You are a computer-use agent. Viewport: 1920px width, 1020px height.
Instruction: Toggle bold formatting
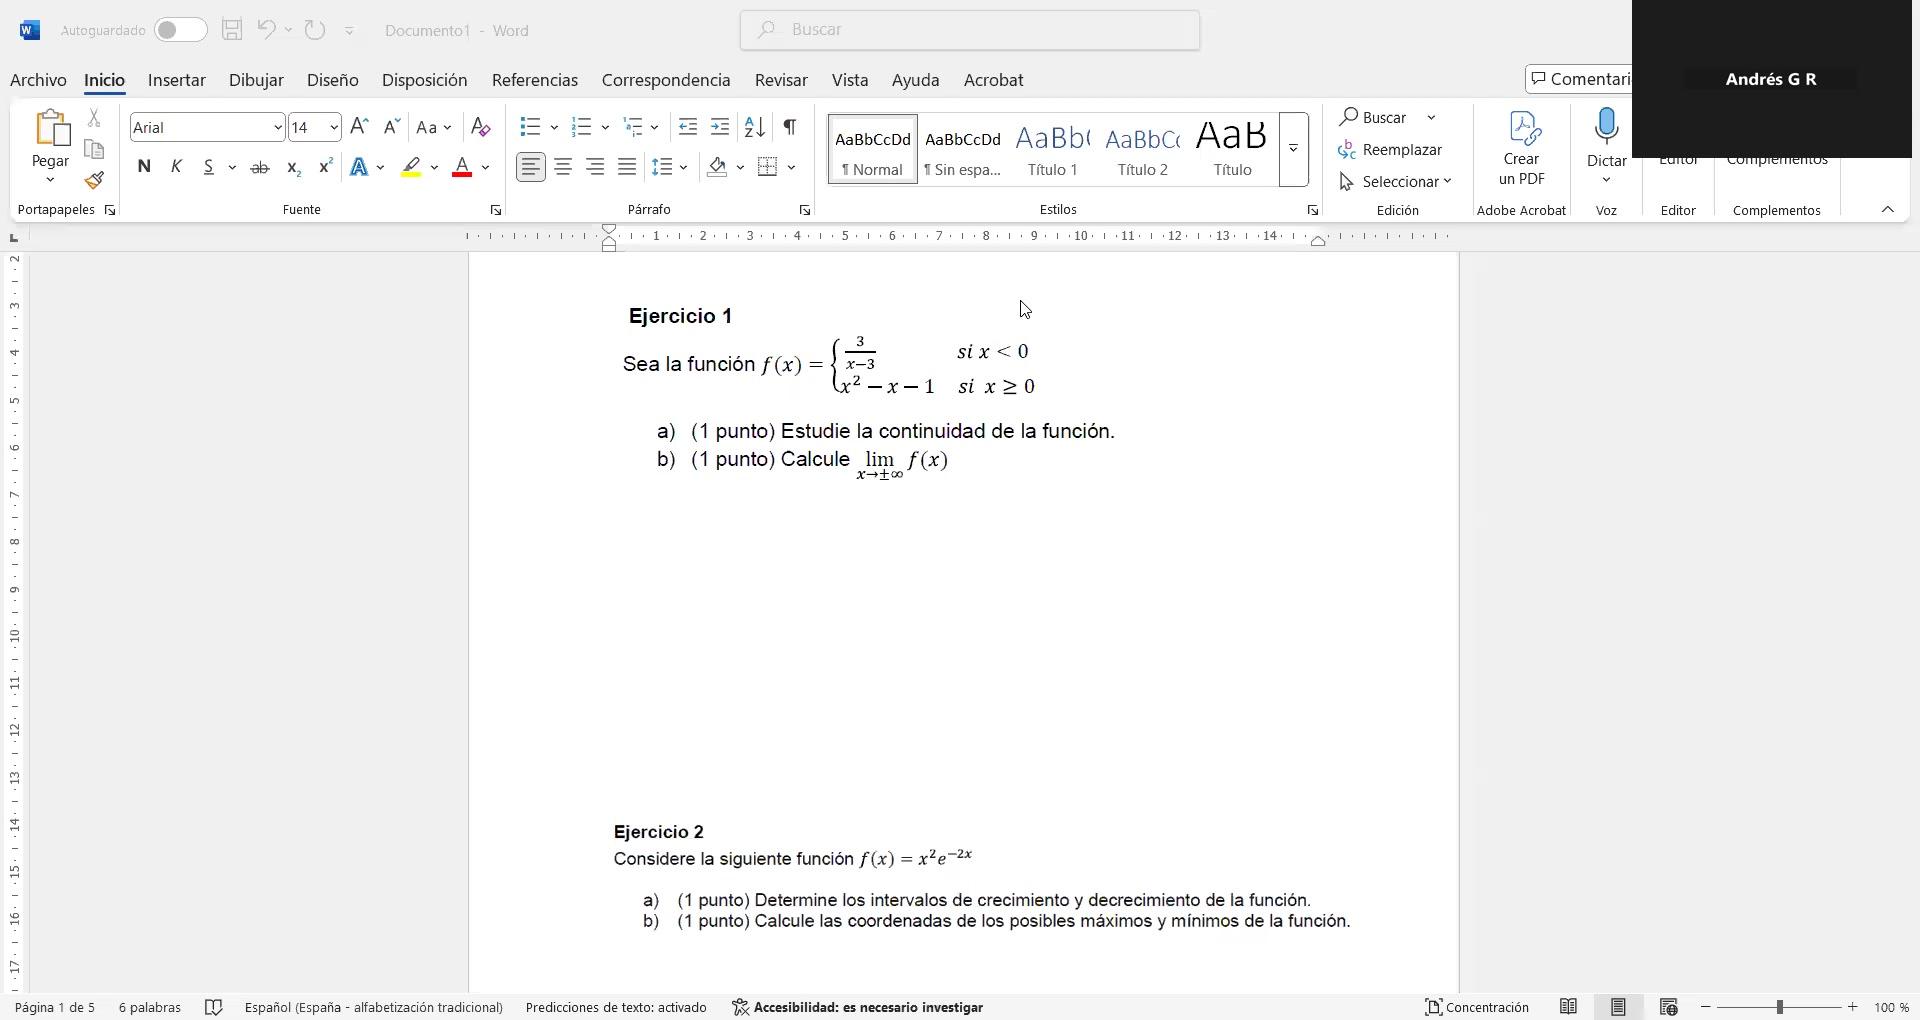point(144,167)
